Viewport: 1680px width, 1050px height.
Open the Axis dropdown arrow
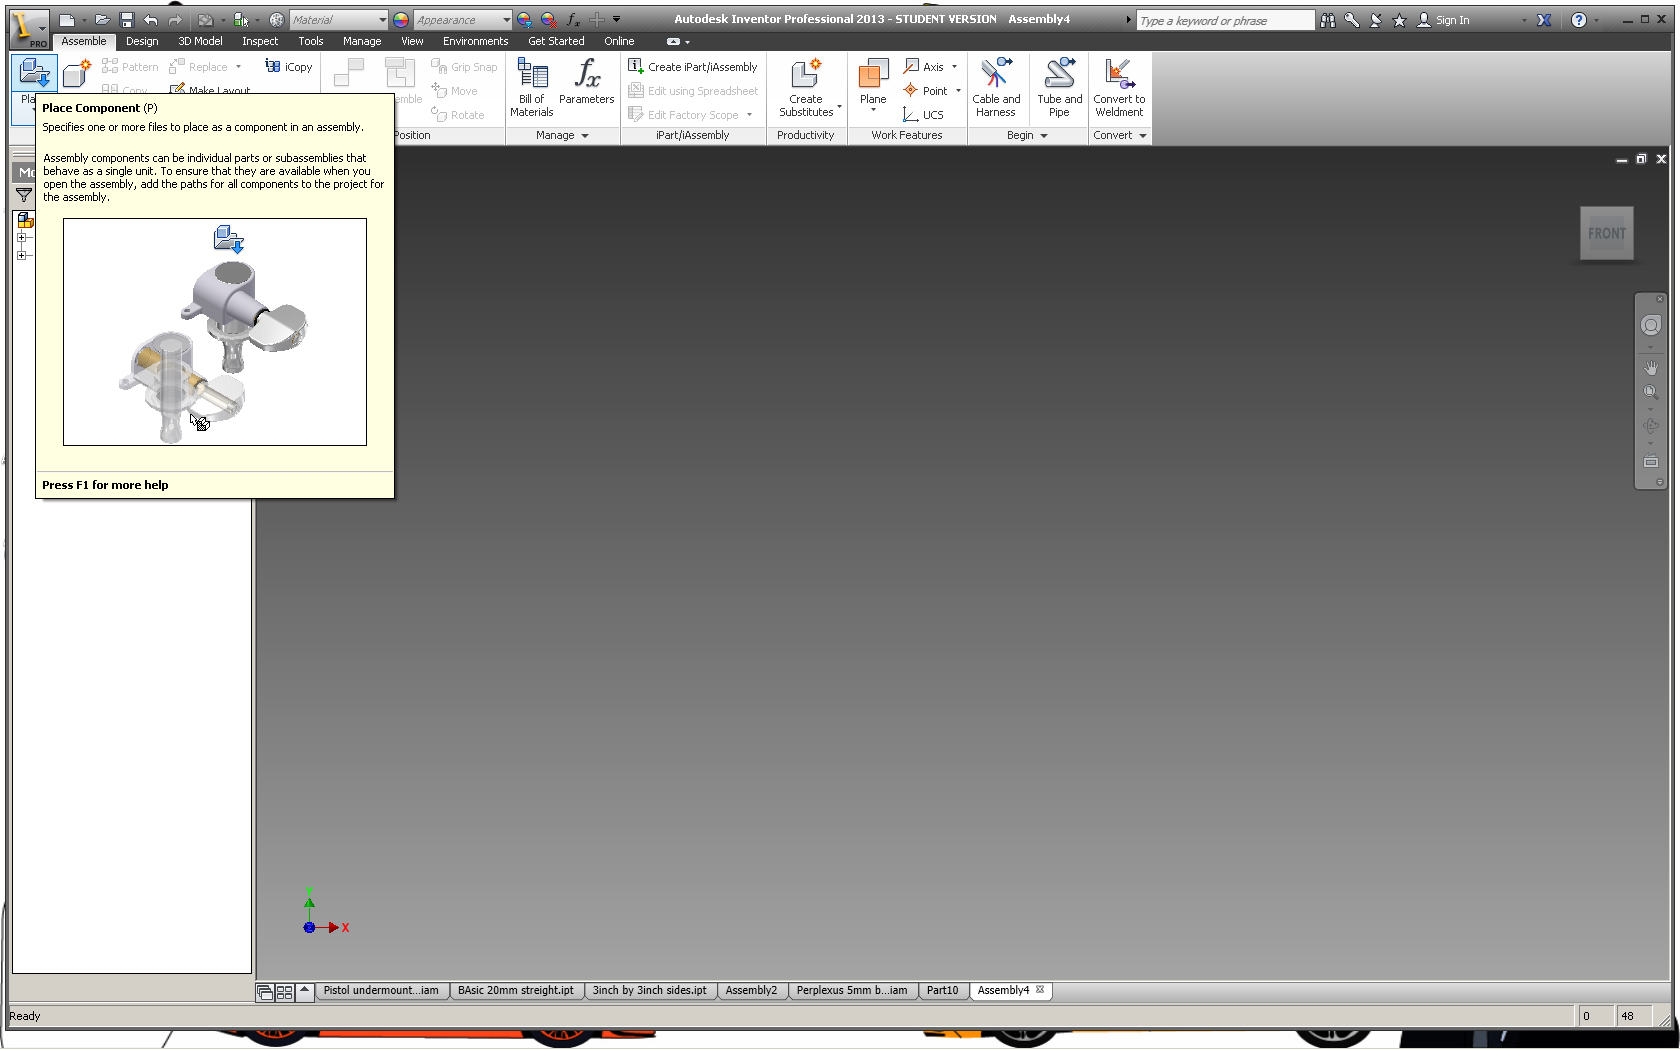(954, 67)
